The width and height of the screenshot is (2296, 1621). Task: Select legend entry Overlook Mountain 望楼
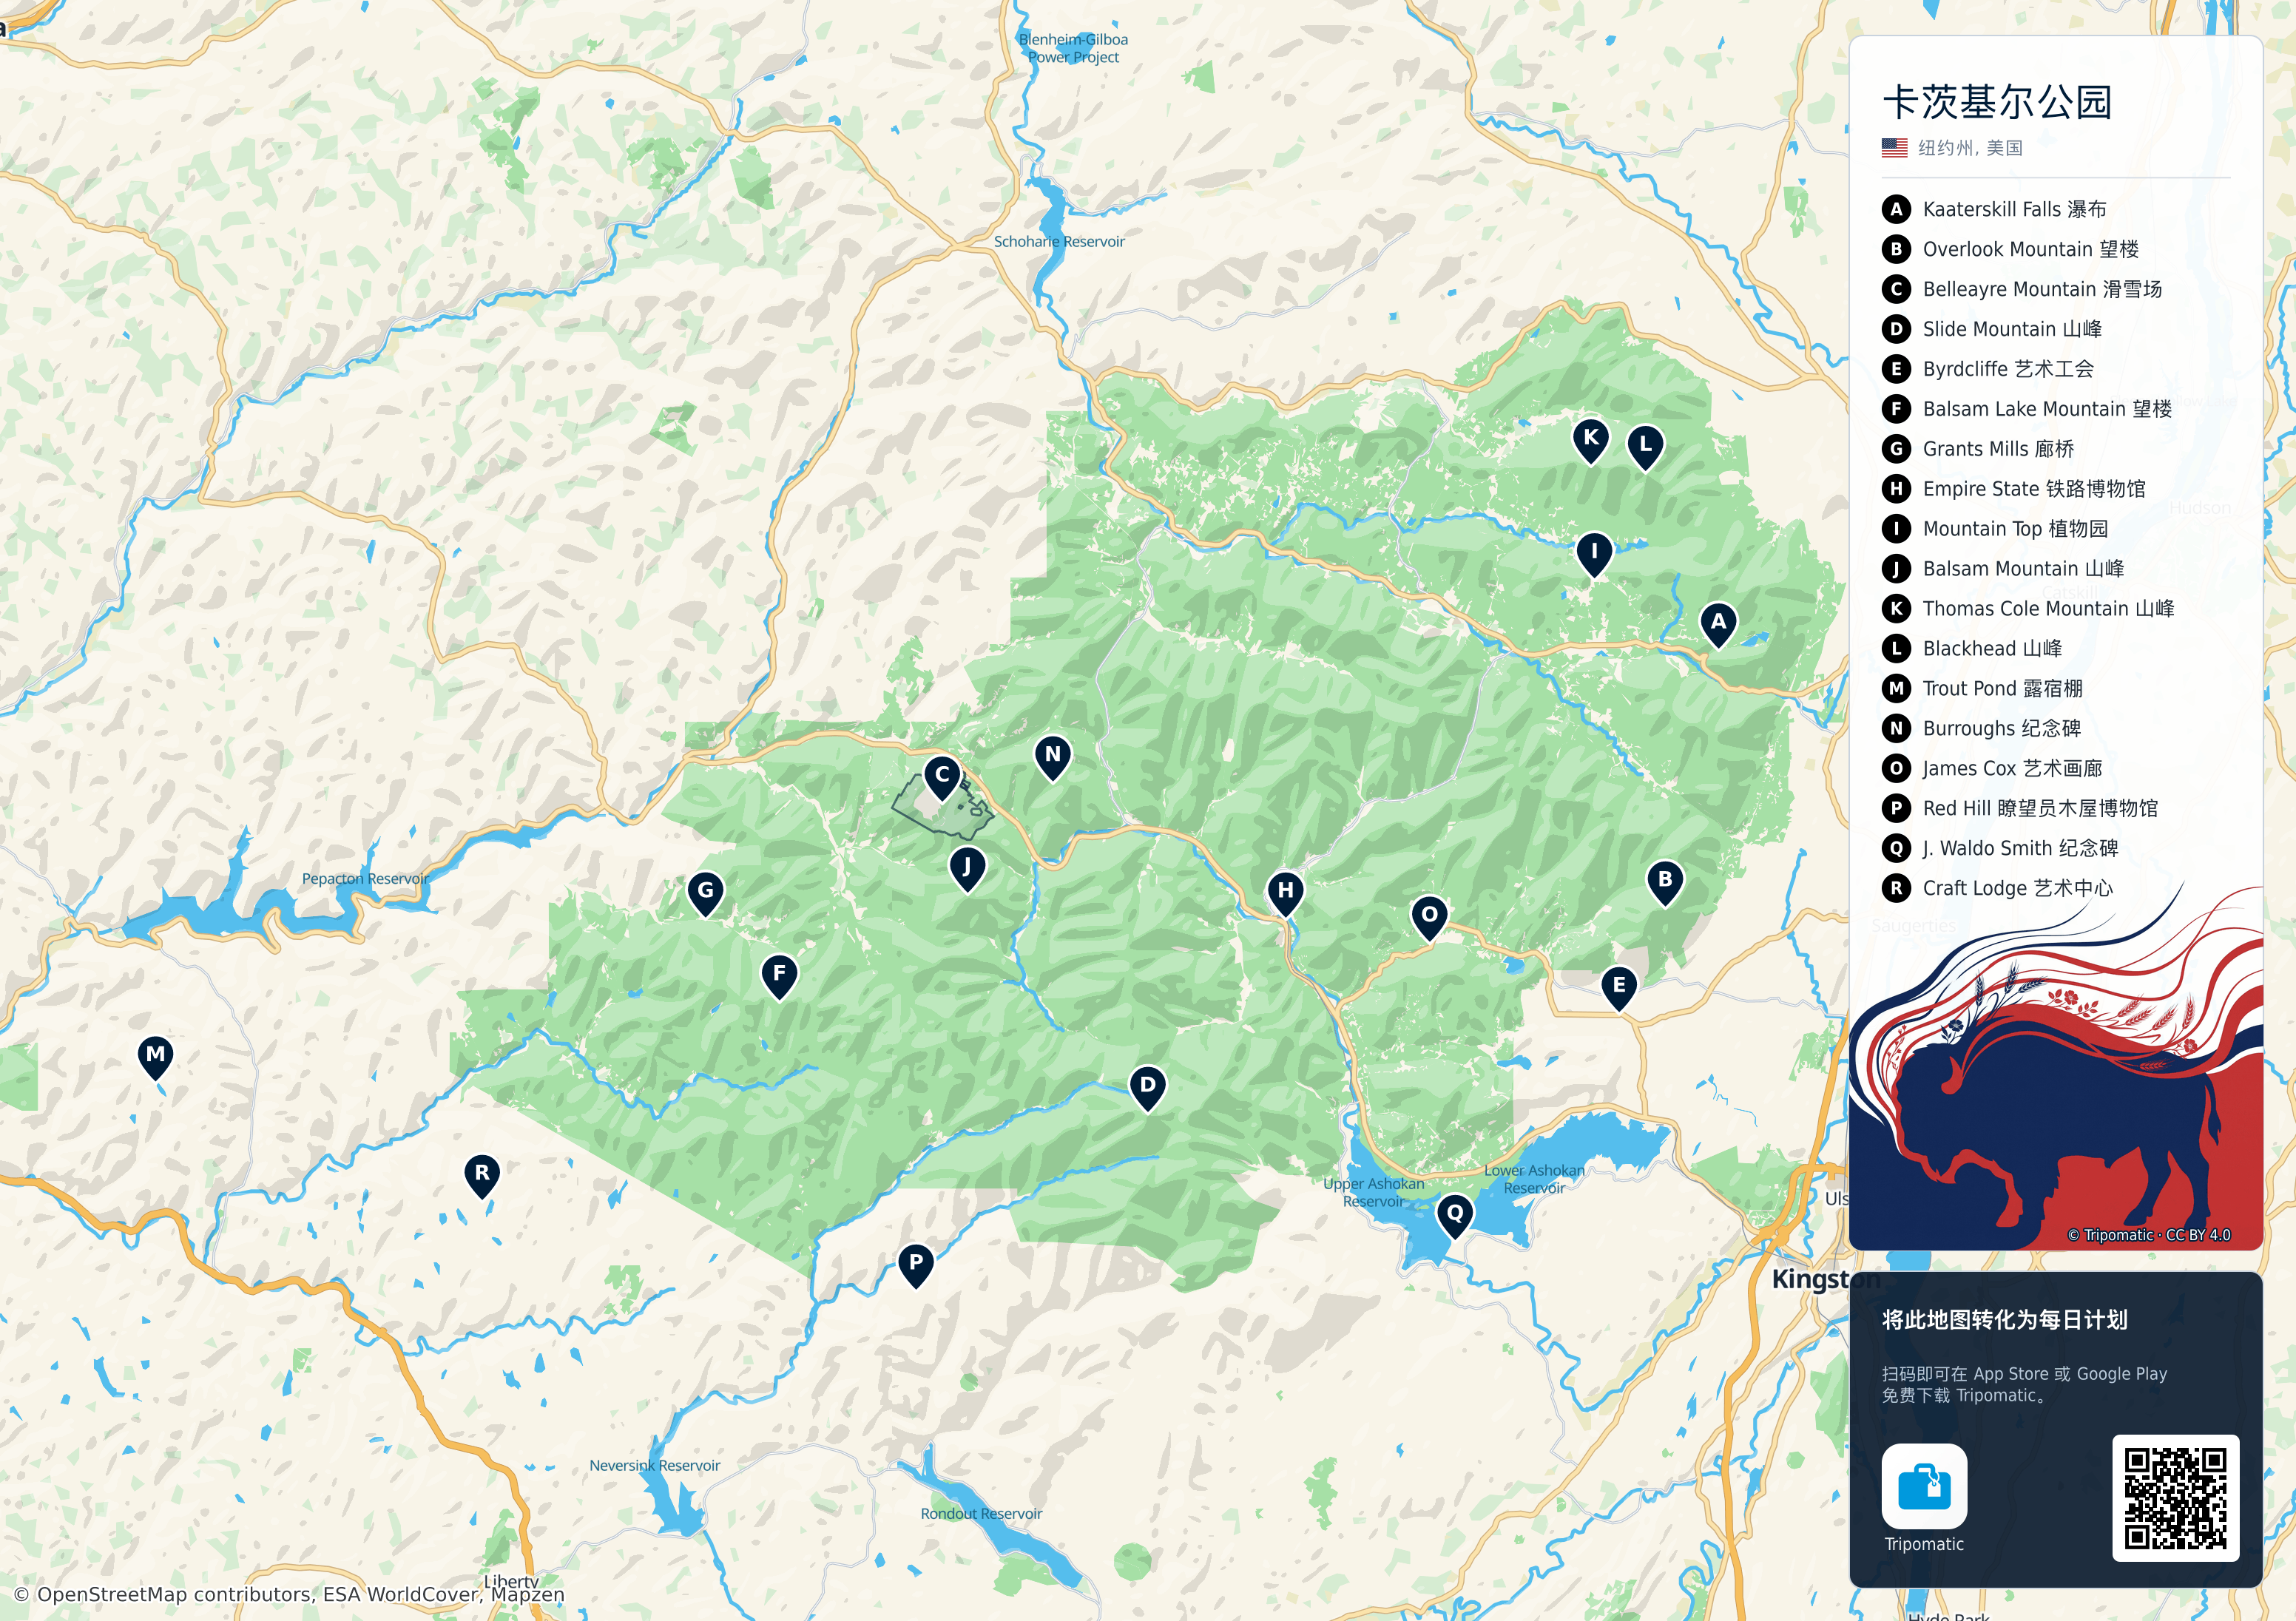click(2011, 249)
